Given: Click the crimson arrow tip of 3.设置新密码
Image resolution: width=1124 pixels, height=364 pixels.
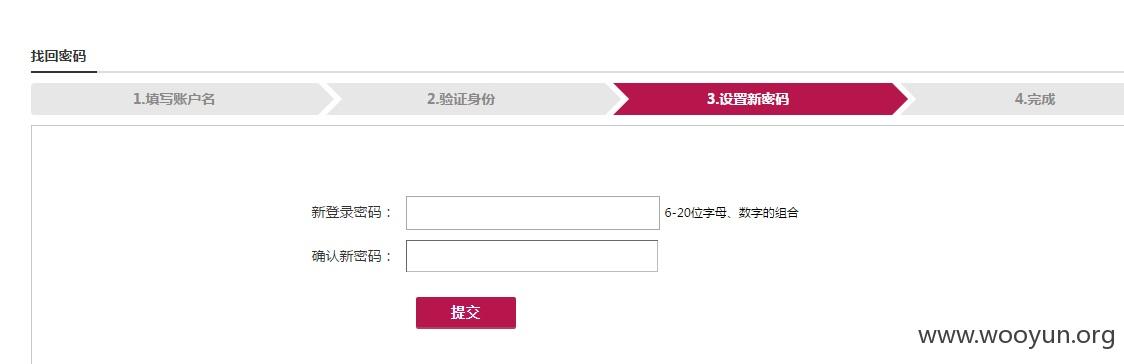Looking at the screenshot, I should [900, 99].
